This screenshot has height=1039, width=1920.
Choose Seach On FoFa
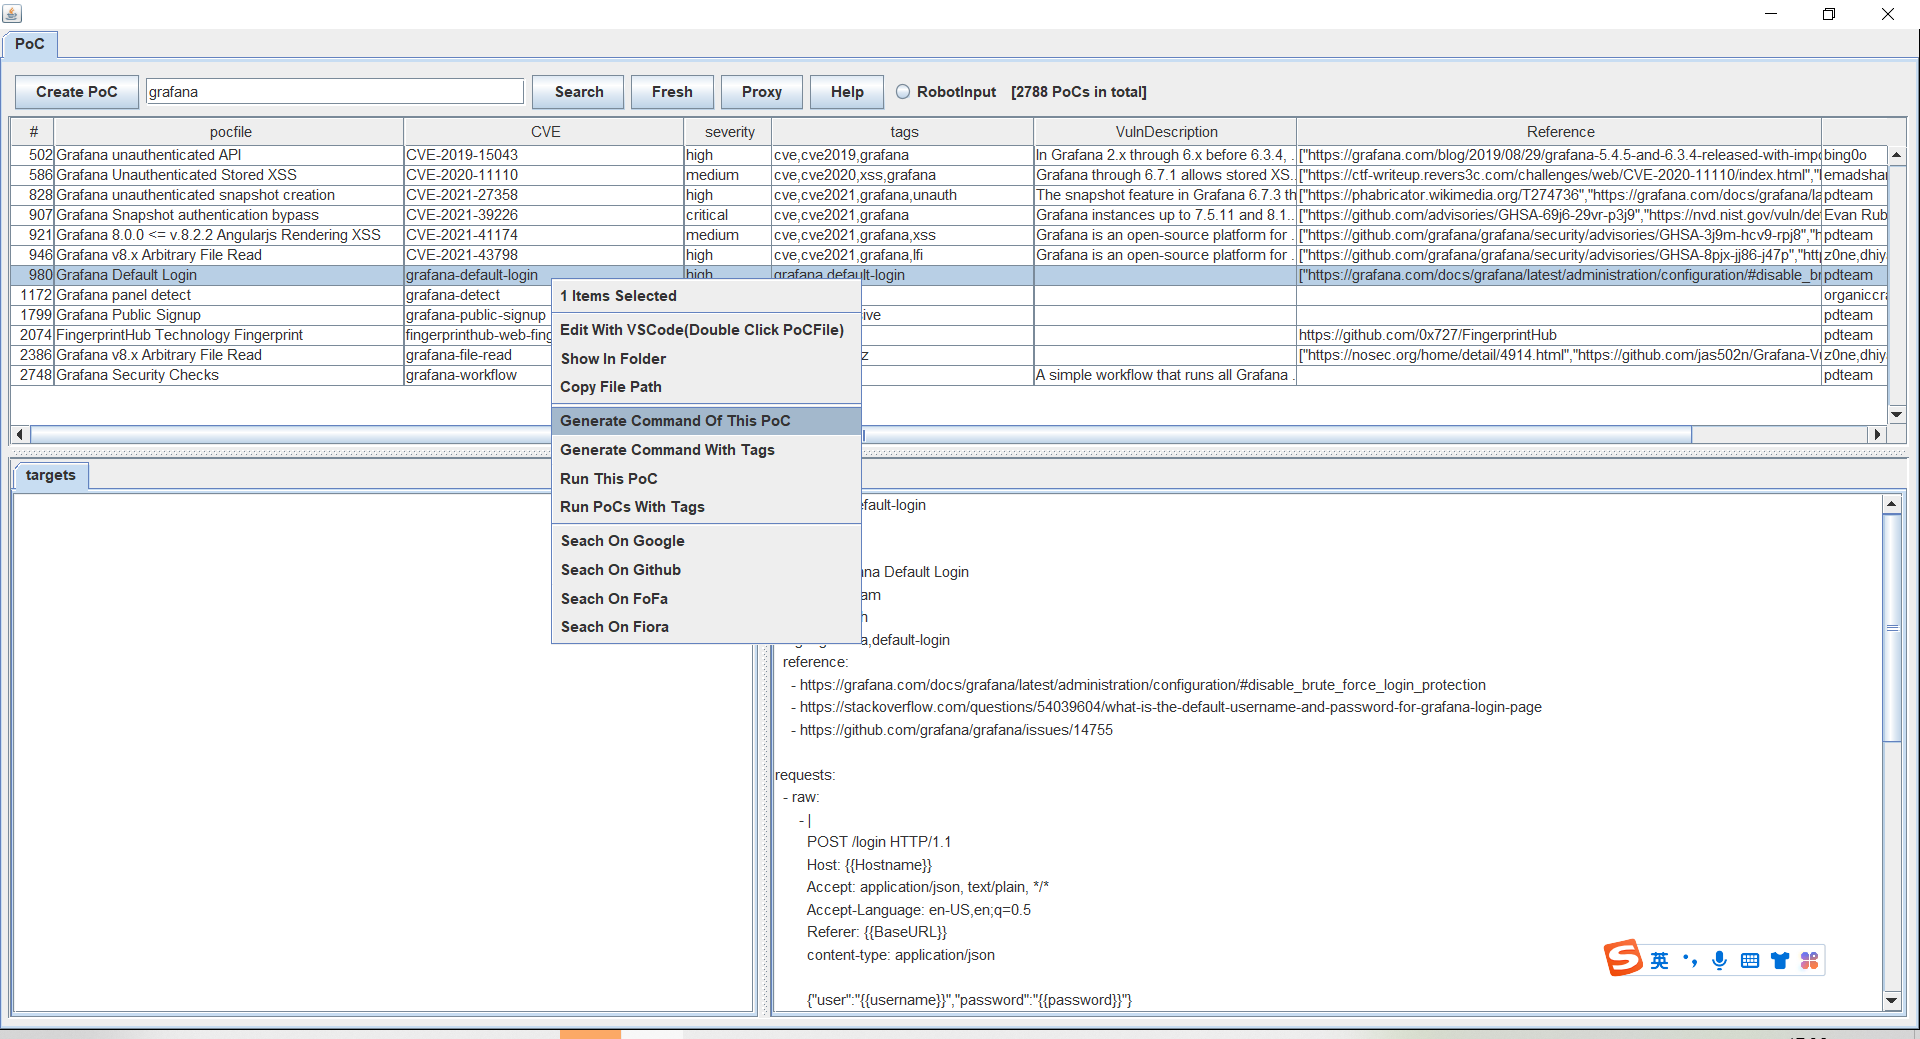706,599
